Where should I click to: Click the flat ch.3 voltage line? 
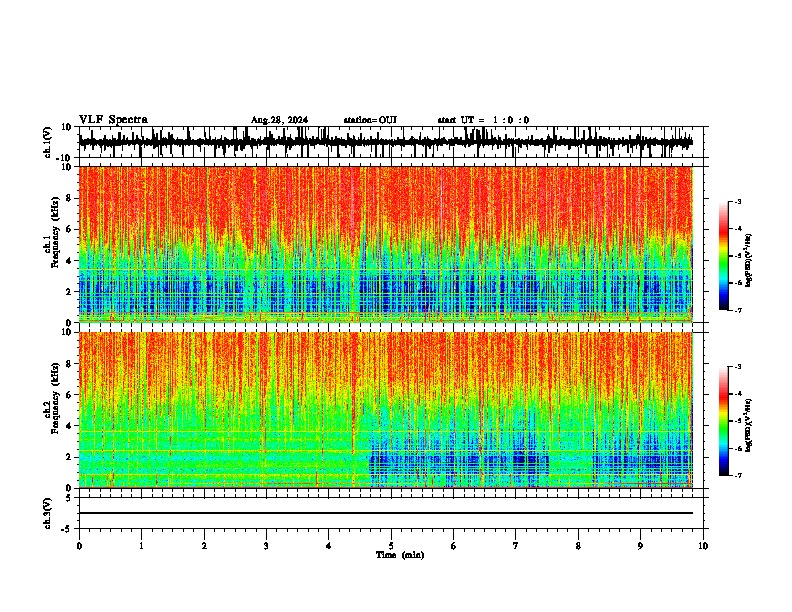[x=385, y=513]
